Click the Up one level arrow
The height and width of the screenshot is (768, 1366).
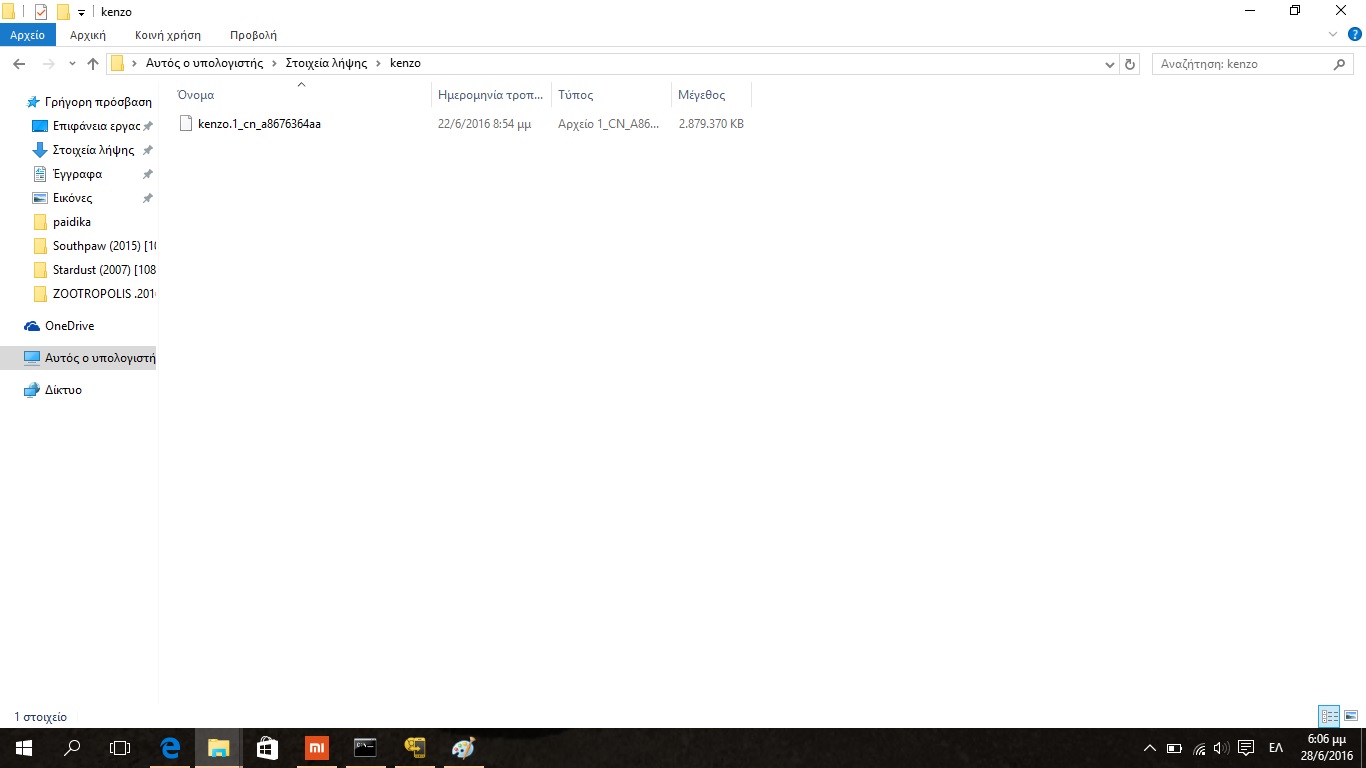[93, 64]
